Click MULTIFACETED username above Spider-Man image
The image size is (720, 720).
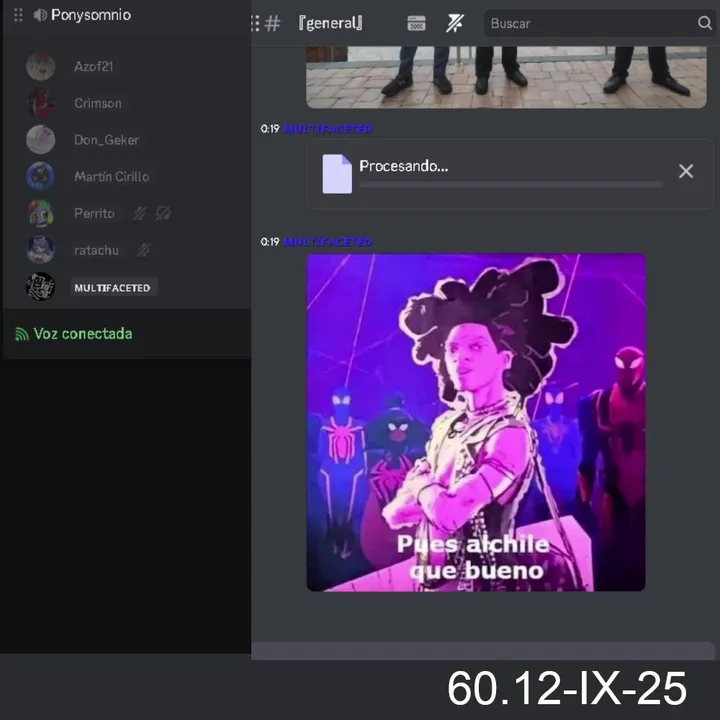tap(328, 242)
